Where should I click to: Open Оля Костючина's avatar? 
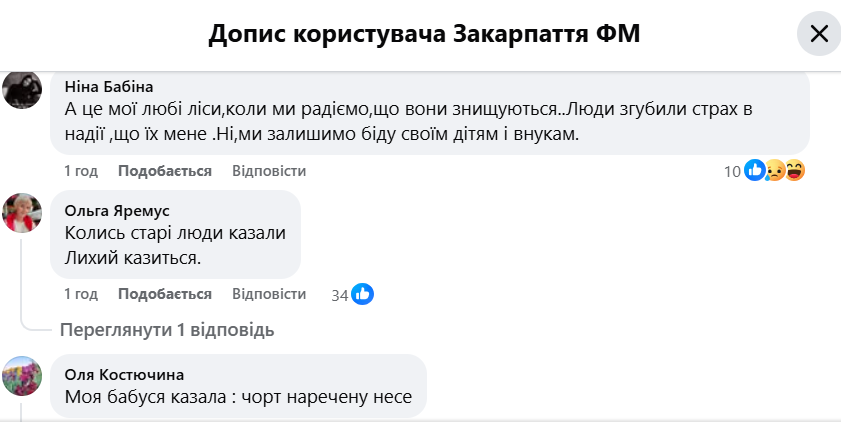click(x=22, y=376)
